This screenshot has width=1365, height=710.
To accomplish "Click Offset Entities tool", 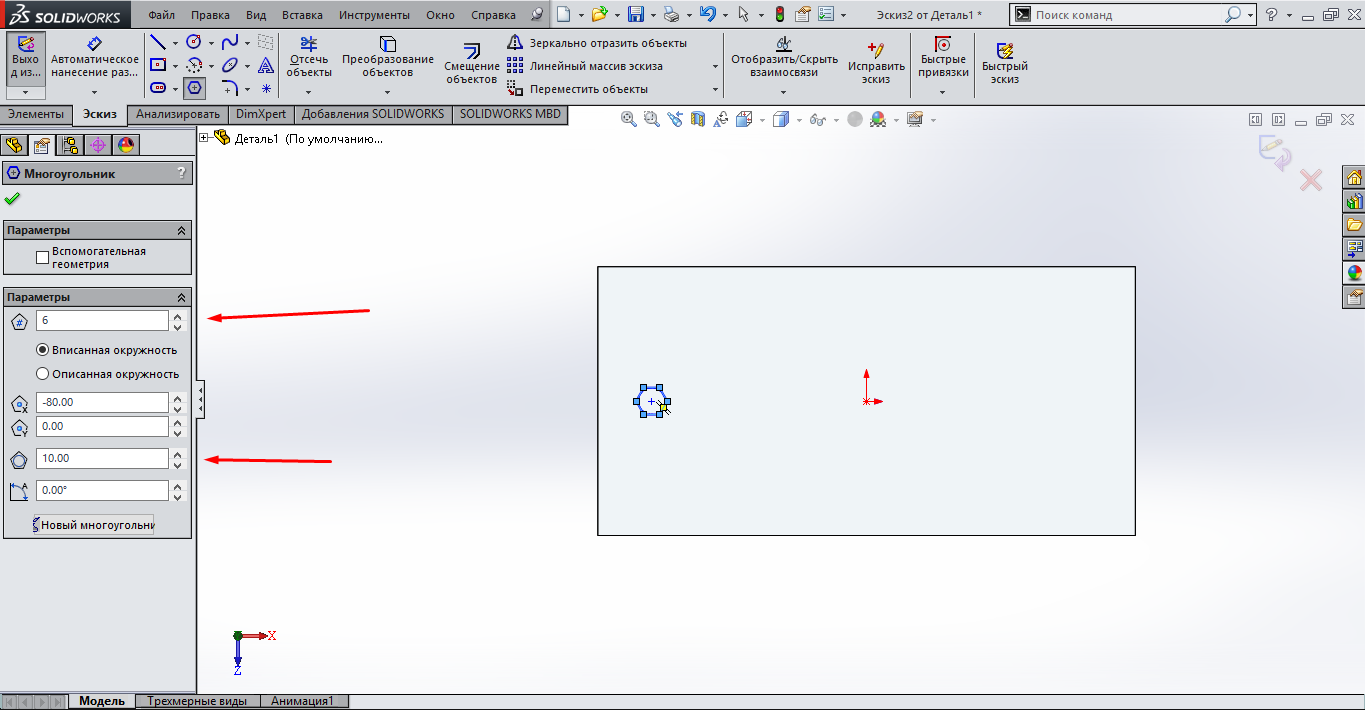I will click(x=472, y=65).
